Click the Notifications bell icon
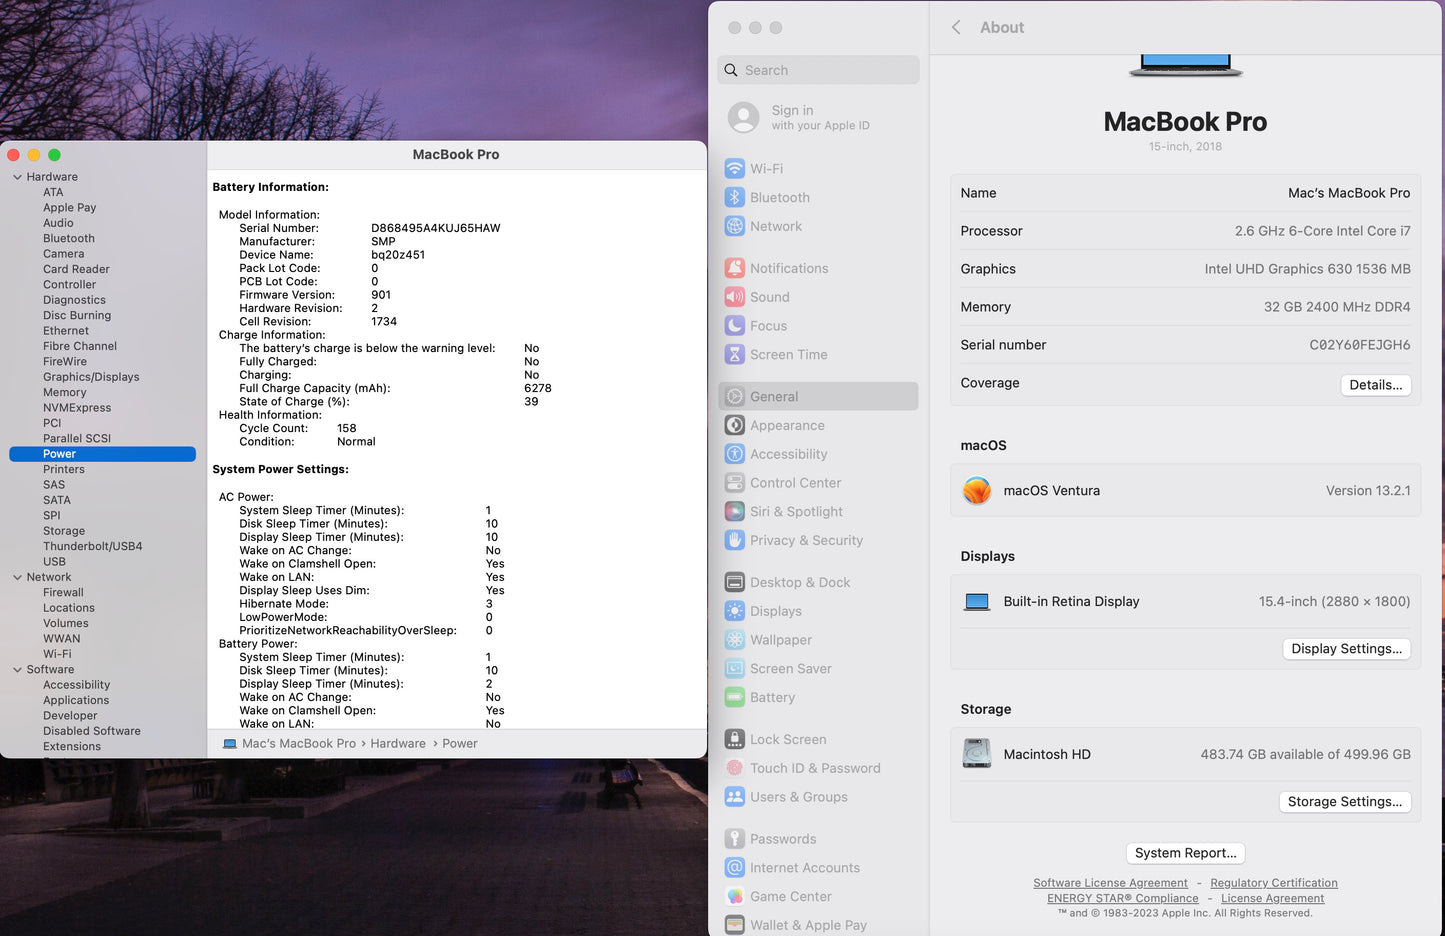1445x936 pixels. [x=736, y=268]
